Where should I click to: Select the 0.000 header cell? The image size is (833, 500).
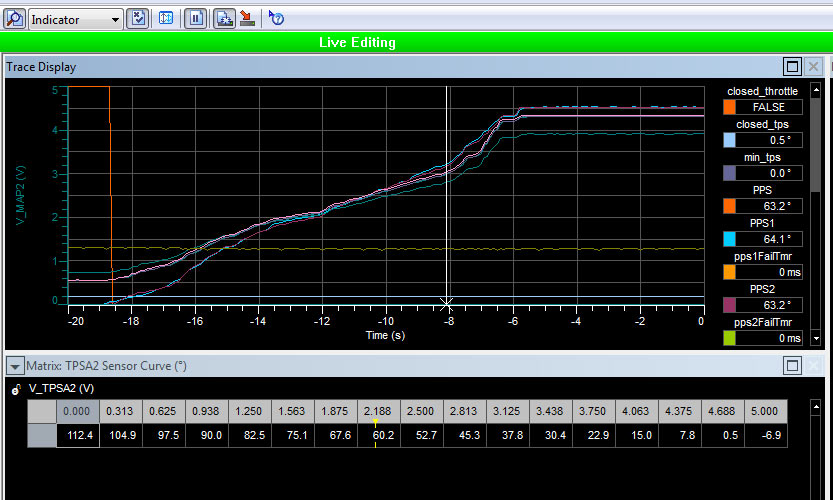(x=77, y=411)
